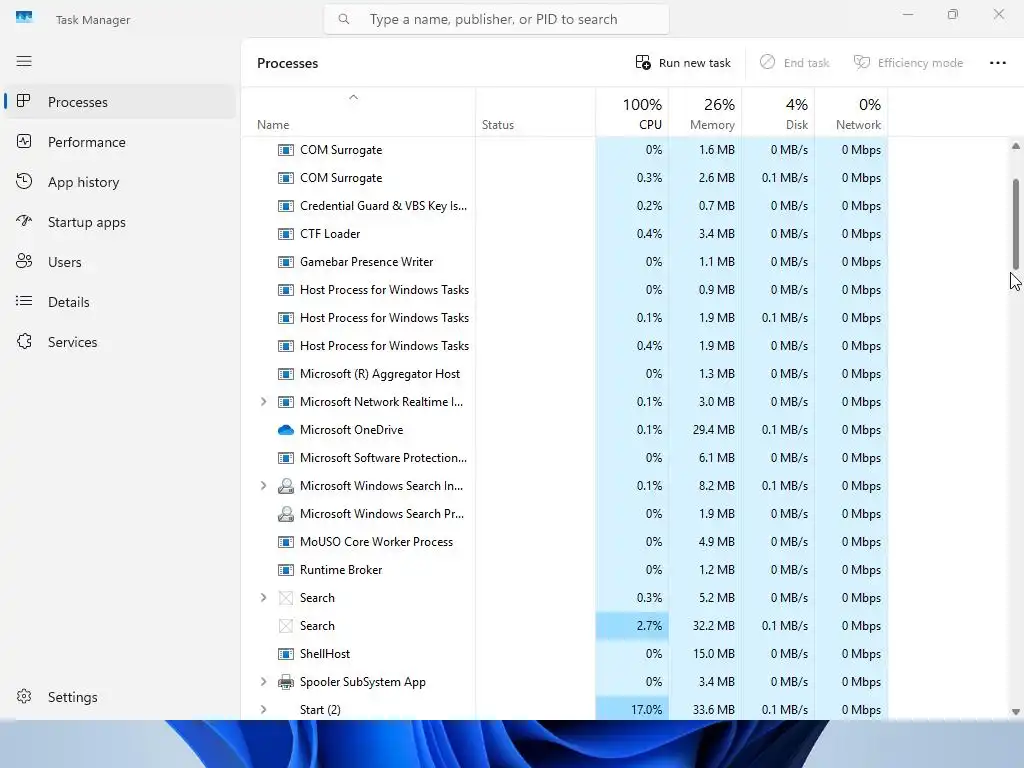Click the Runtime Broker process icon
This screenshot has height=768, width=1024.
click(285, 569)
